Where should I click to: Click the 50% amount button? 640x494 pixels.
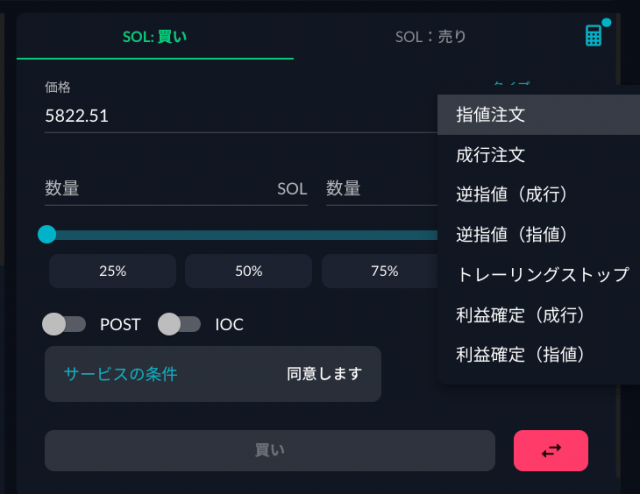pyautogui.click(x=249, y=271)
